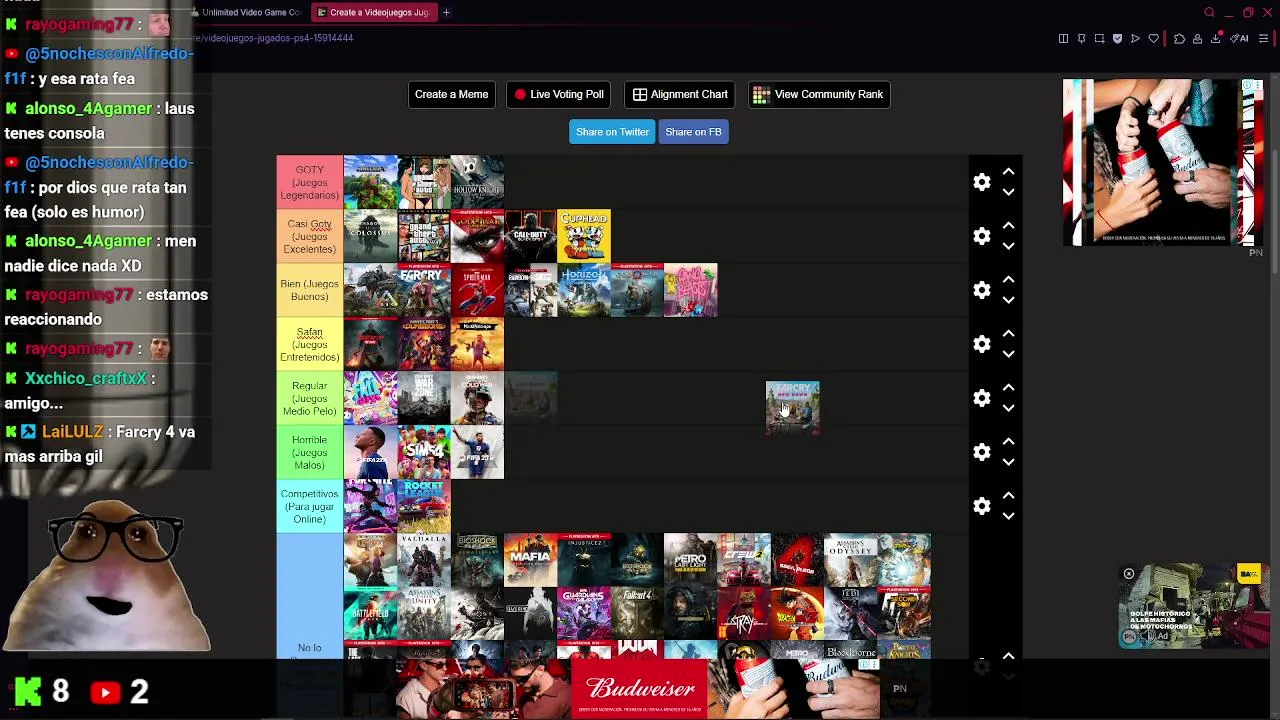The image size is (1280, 720).
Task: Open the snapshot capture tool icon
Action: (1099, 38)
